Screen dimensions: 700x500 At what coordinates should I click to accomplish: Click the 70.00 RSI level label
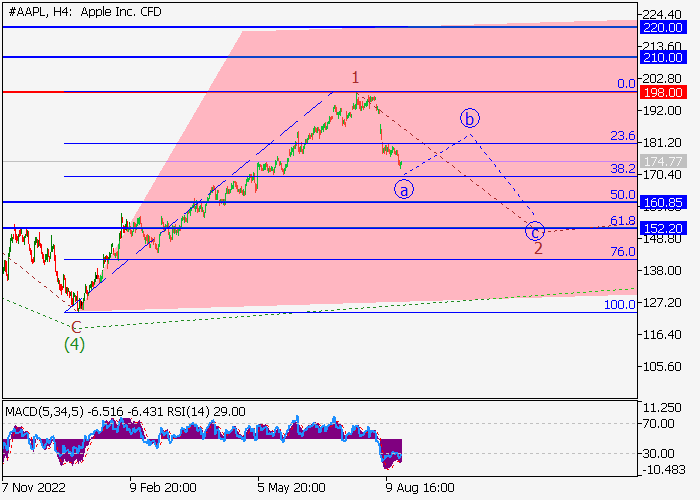[658, 424]
